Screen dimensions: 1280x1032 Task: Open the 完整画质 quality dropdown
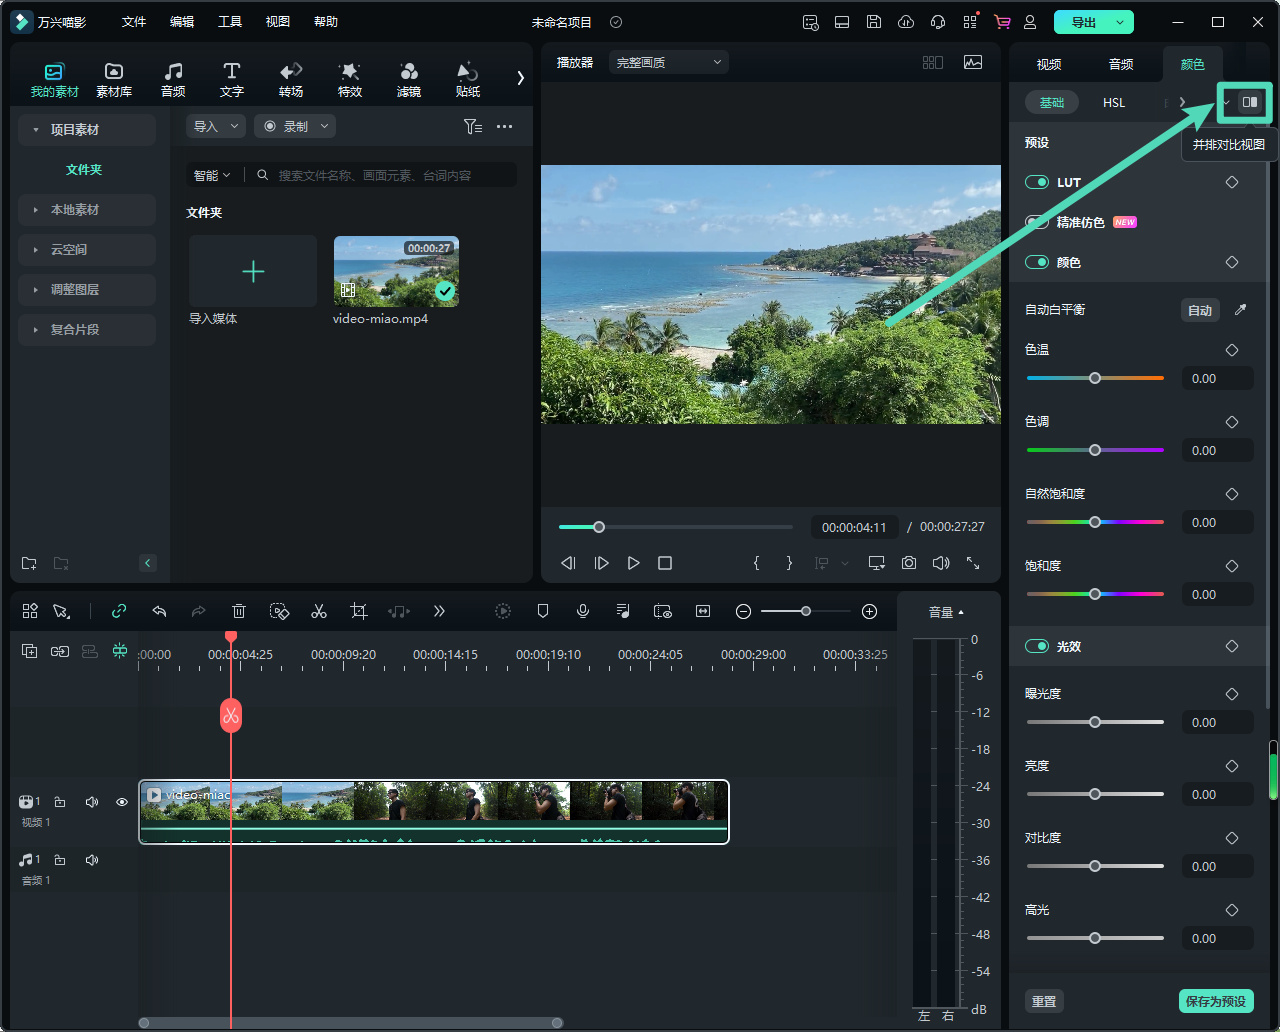(x=668, y=62)
